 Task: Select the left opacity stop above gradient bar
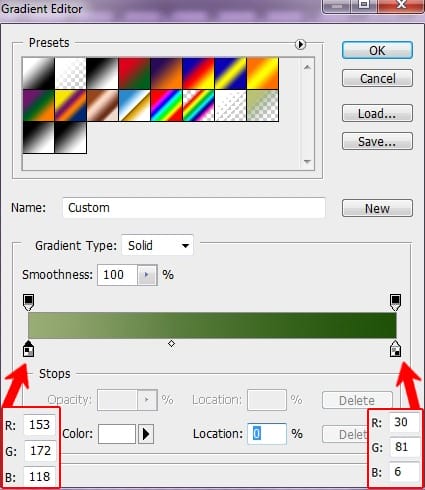[29, 302]
